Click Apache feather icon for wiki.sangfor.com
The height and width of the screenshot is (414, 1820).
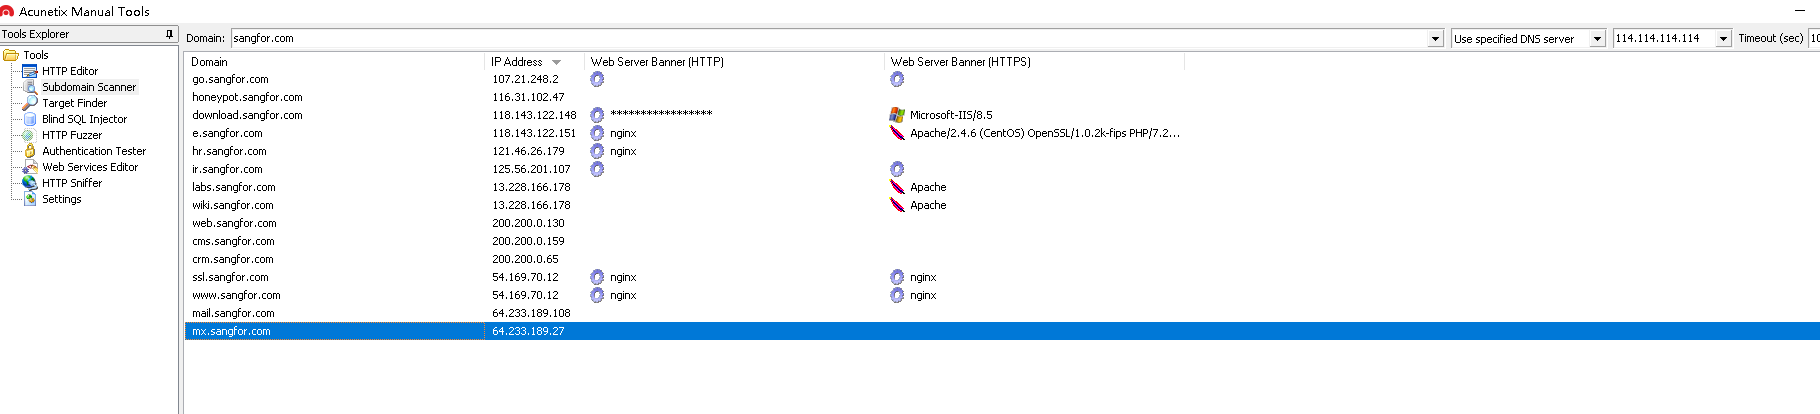pyautogui.click(x=897, y=205)
